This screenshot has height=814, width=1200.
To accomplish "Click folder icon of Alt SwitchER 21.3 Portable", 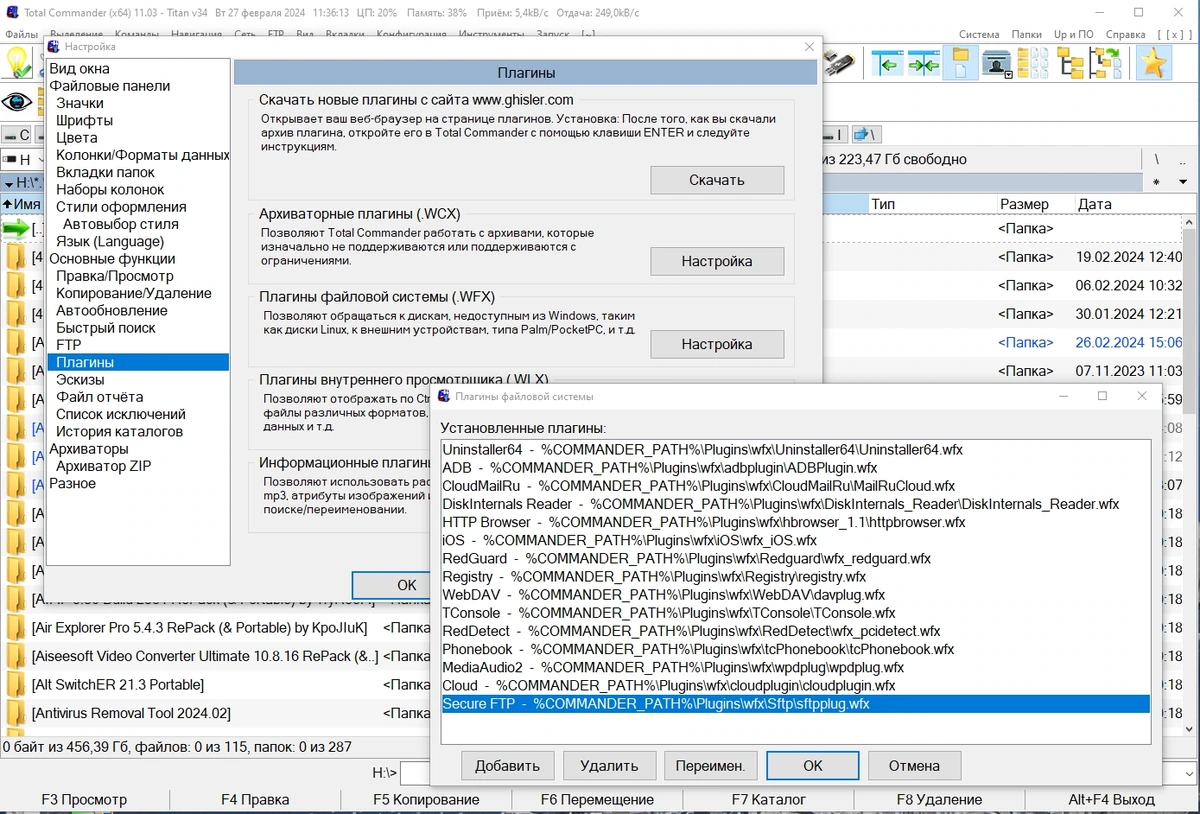I will click(x=16, y=685).
